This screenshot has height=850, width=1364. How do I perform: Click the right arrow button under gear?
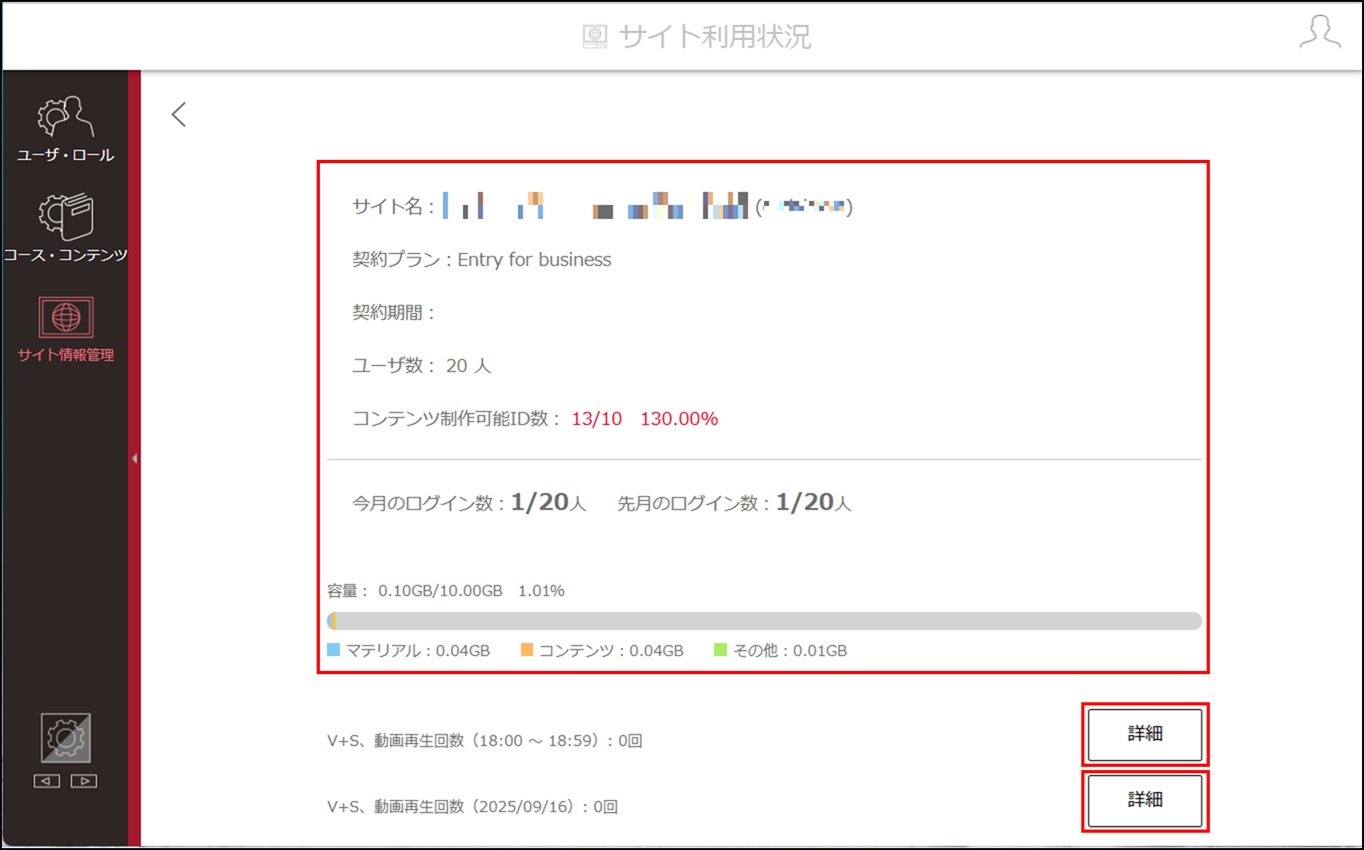coord(85,781)
